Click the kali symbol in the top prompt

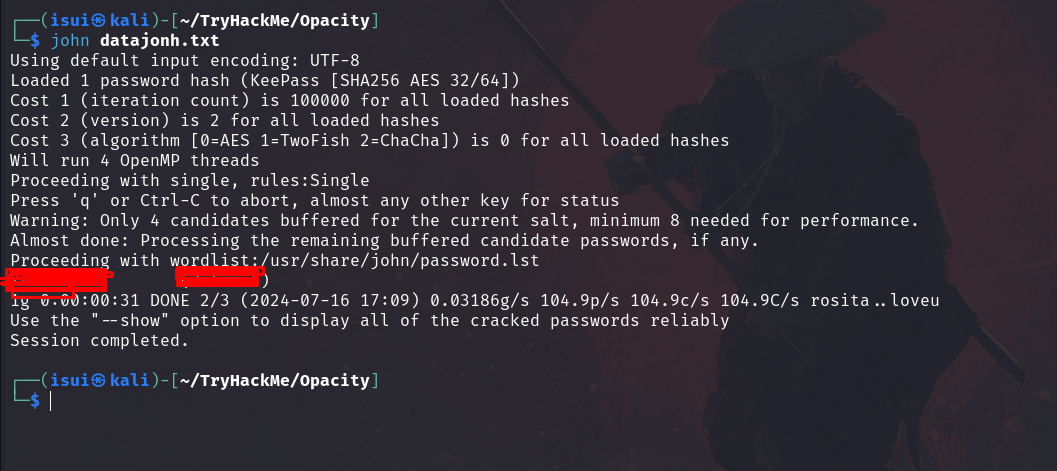(99, 20)
